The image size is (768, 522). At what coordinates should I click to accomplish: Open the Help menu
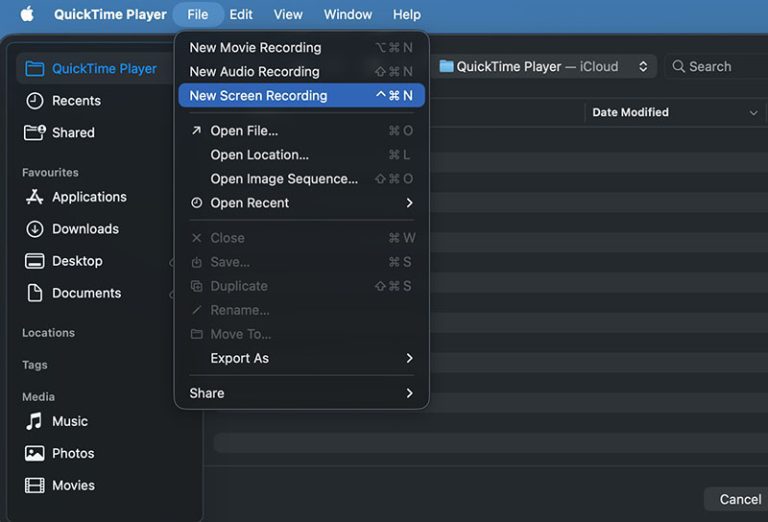pos(407,15)
